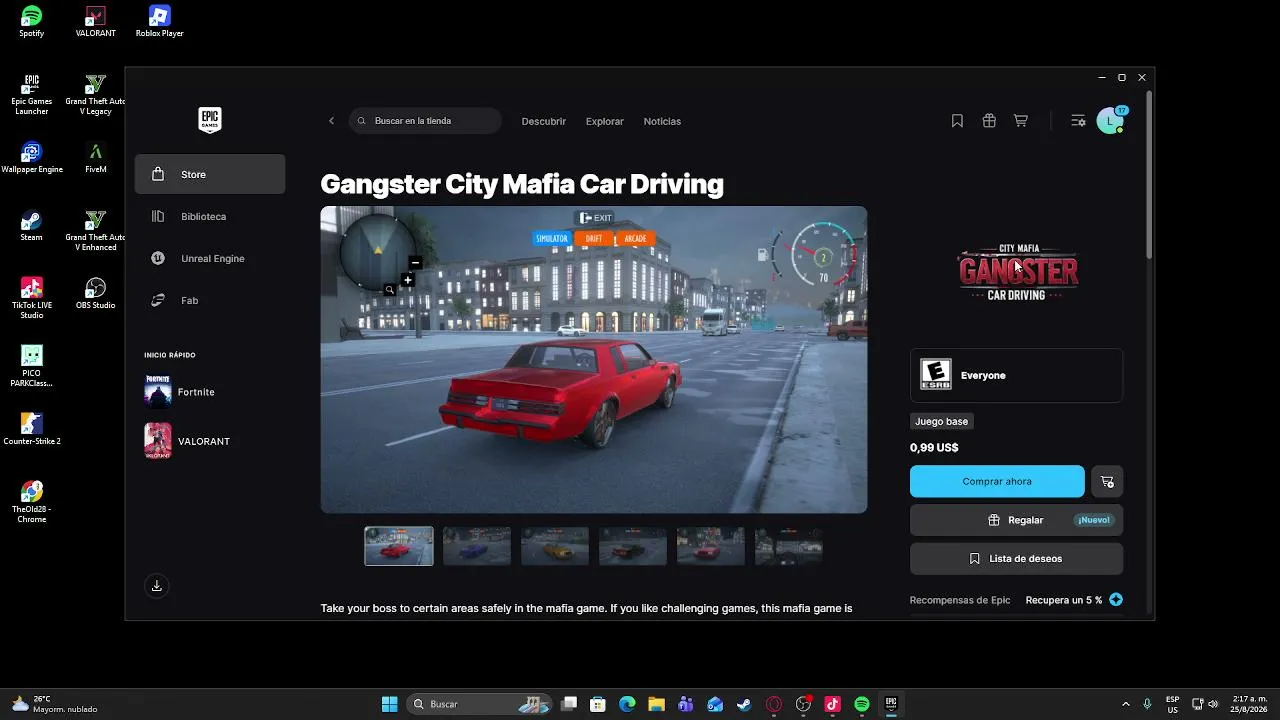Select Roblox Player desktop shortcut
Viewport: 1280px width, 720px height.
(x=160, y=21)
